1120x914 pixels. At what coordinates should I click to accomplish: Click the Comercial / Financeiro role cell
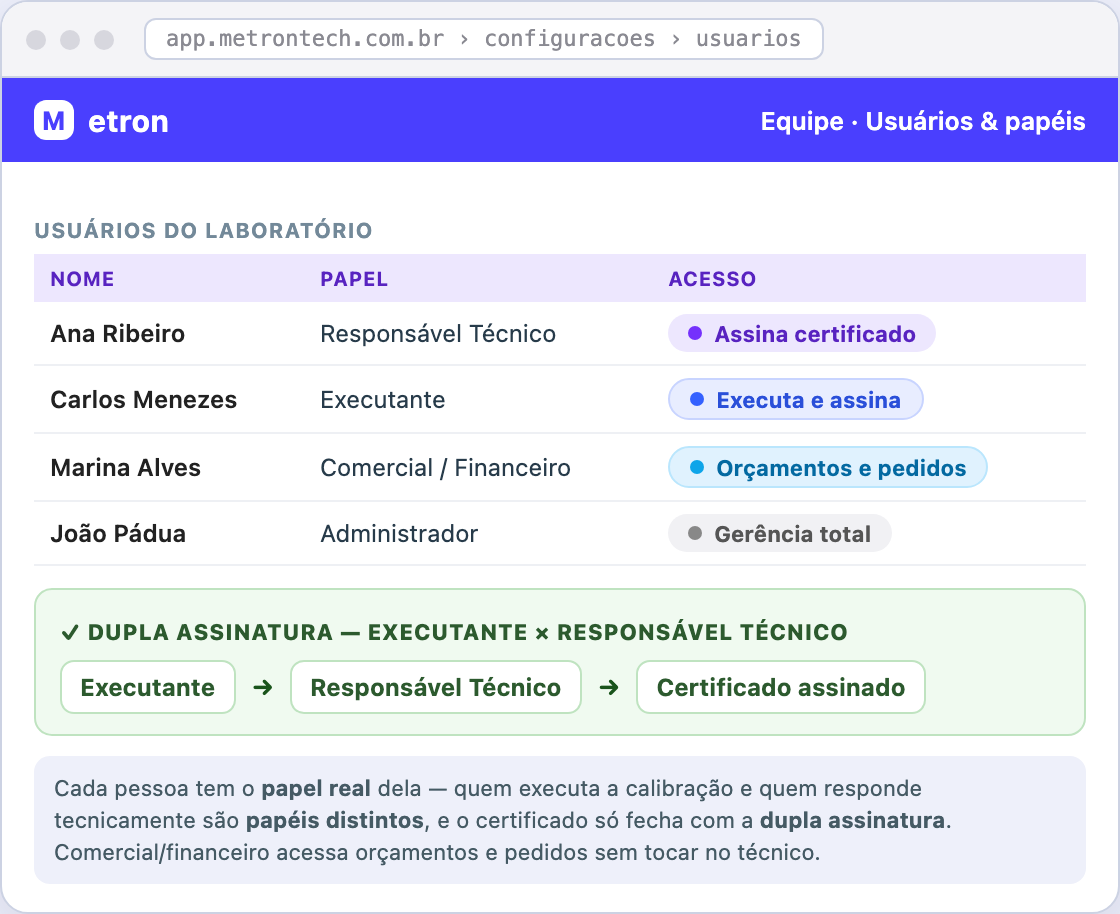[446, 468]
